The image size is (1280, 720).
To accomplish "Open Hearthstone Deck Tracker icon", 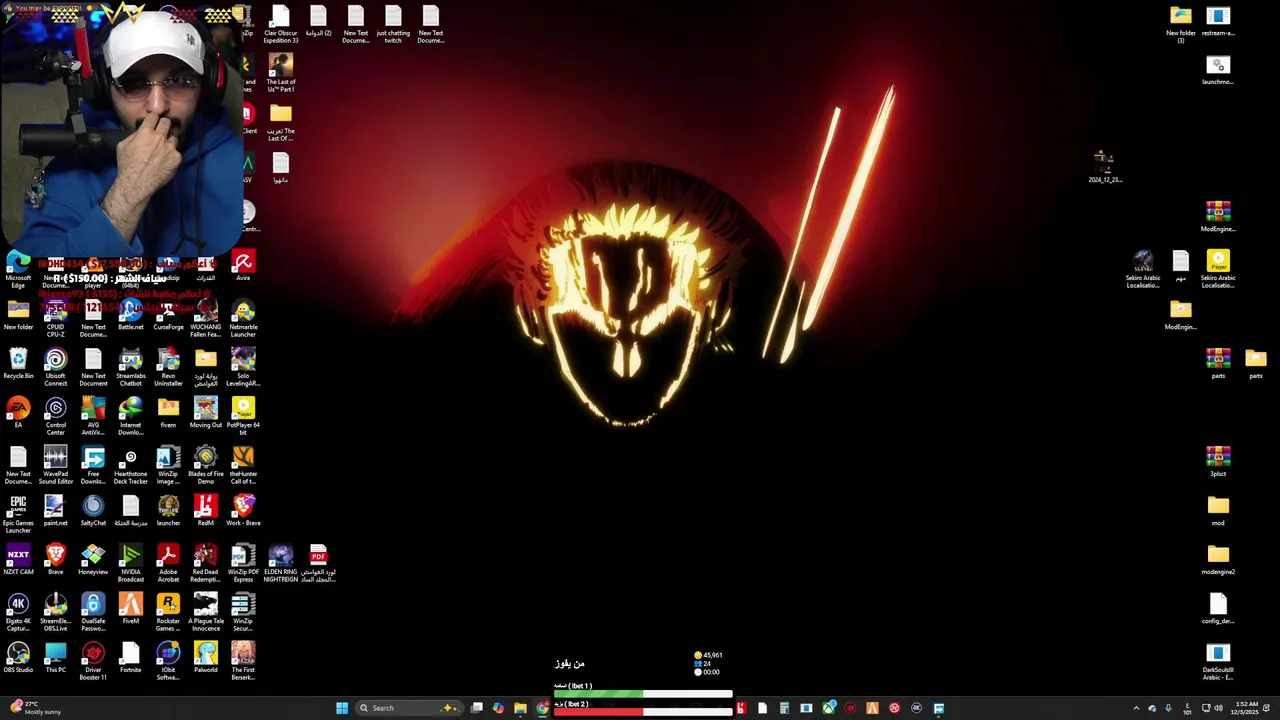I will tap(131, 465).
